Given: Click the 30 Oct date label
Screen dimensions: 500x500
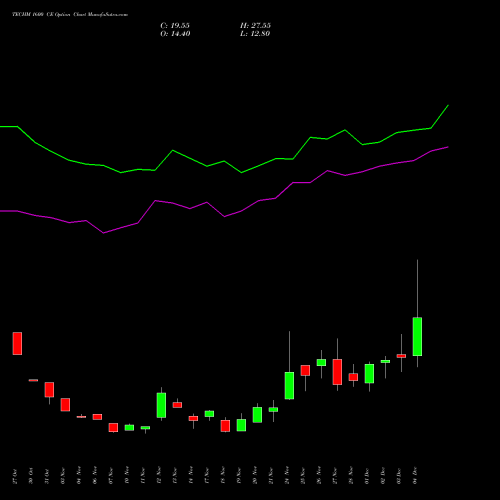Looking at the screenshot, I should point(31,476).
